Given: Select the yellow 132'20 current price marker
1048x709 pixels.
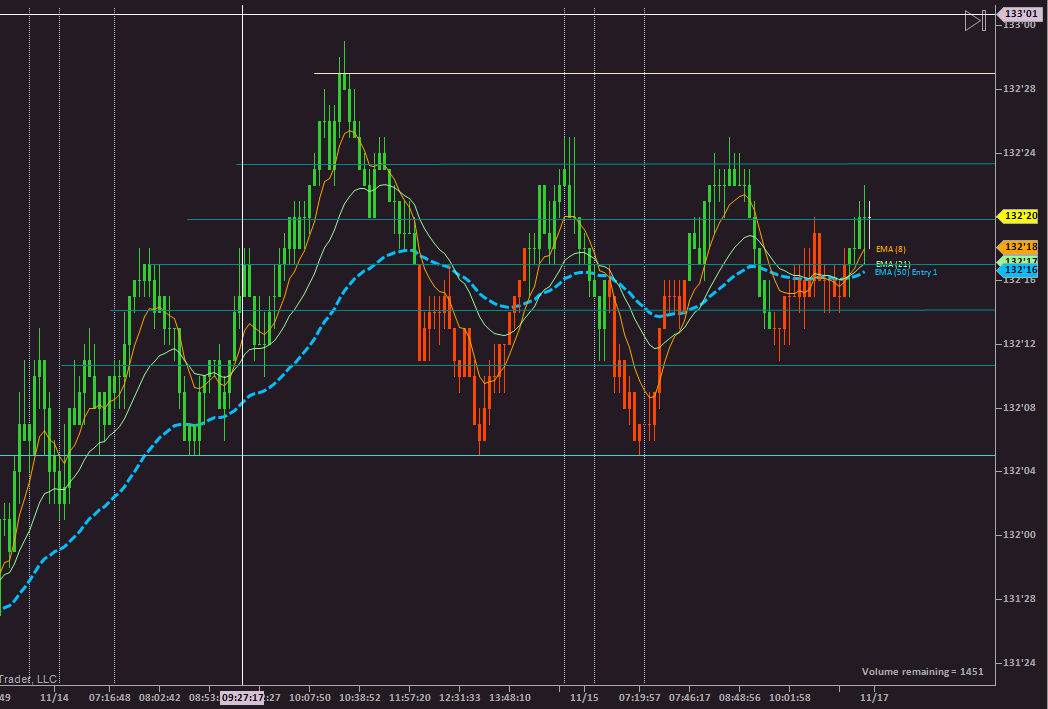Looking at the screenshot, I should coord(1018,216).
